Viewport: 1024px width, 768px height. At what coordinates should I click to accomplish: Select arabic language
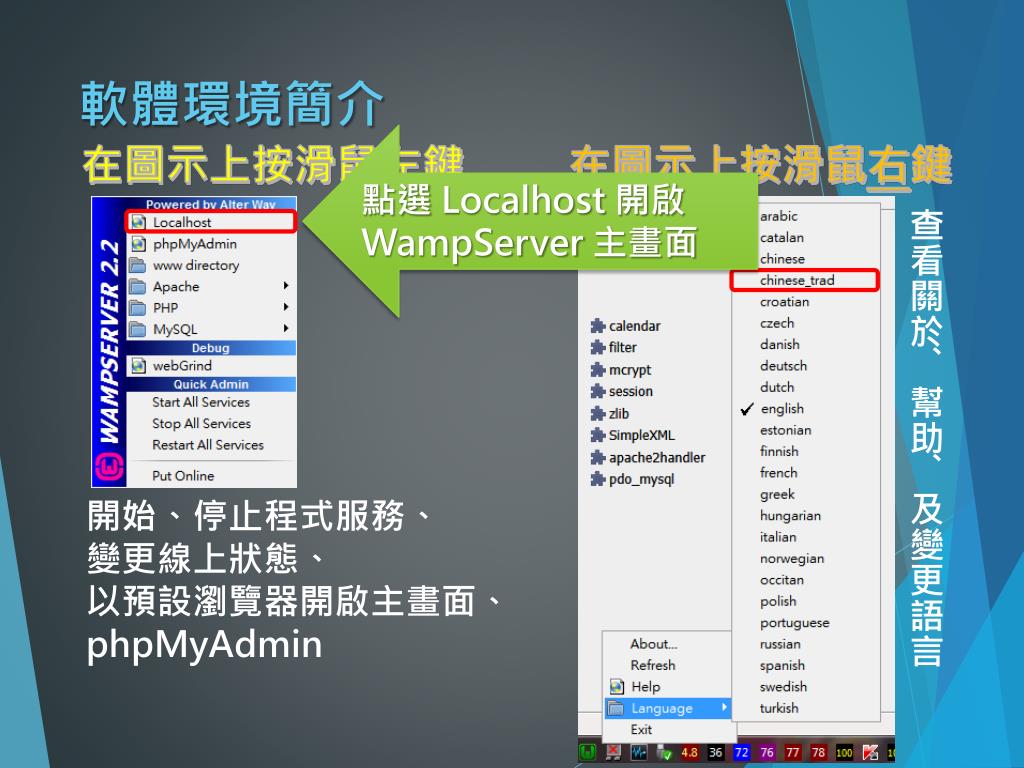(x=778, y=216)
